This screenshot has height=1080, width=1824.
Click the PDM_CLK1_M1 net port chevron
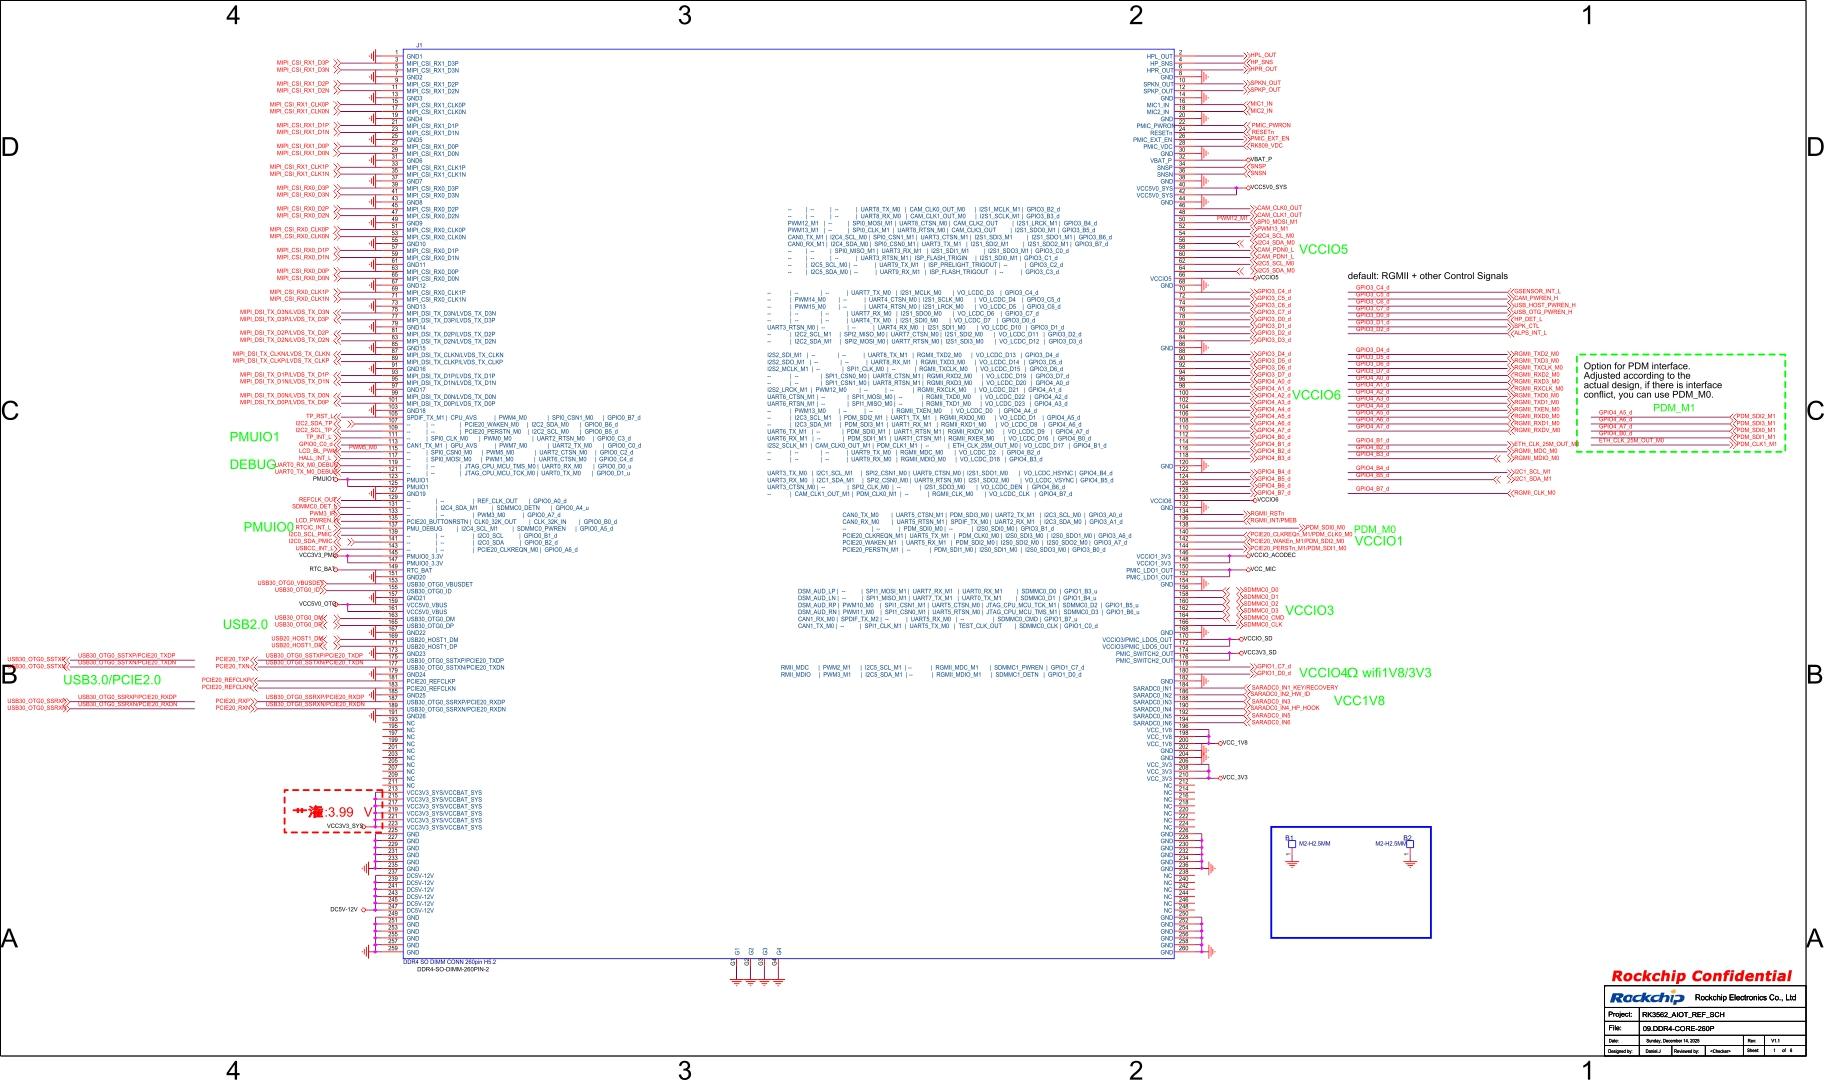[1733, 444]
